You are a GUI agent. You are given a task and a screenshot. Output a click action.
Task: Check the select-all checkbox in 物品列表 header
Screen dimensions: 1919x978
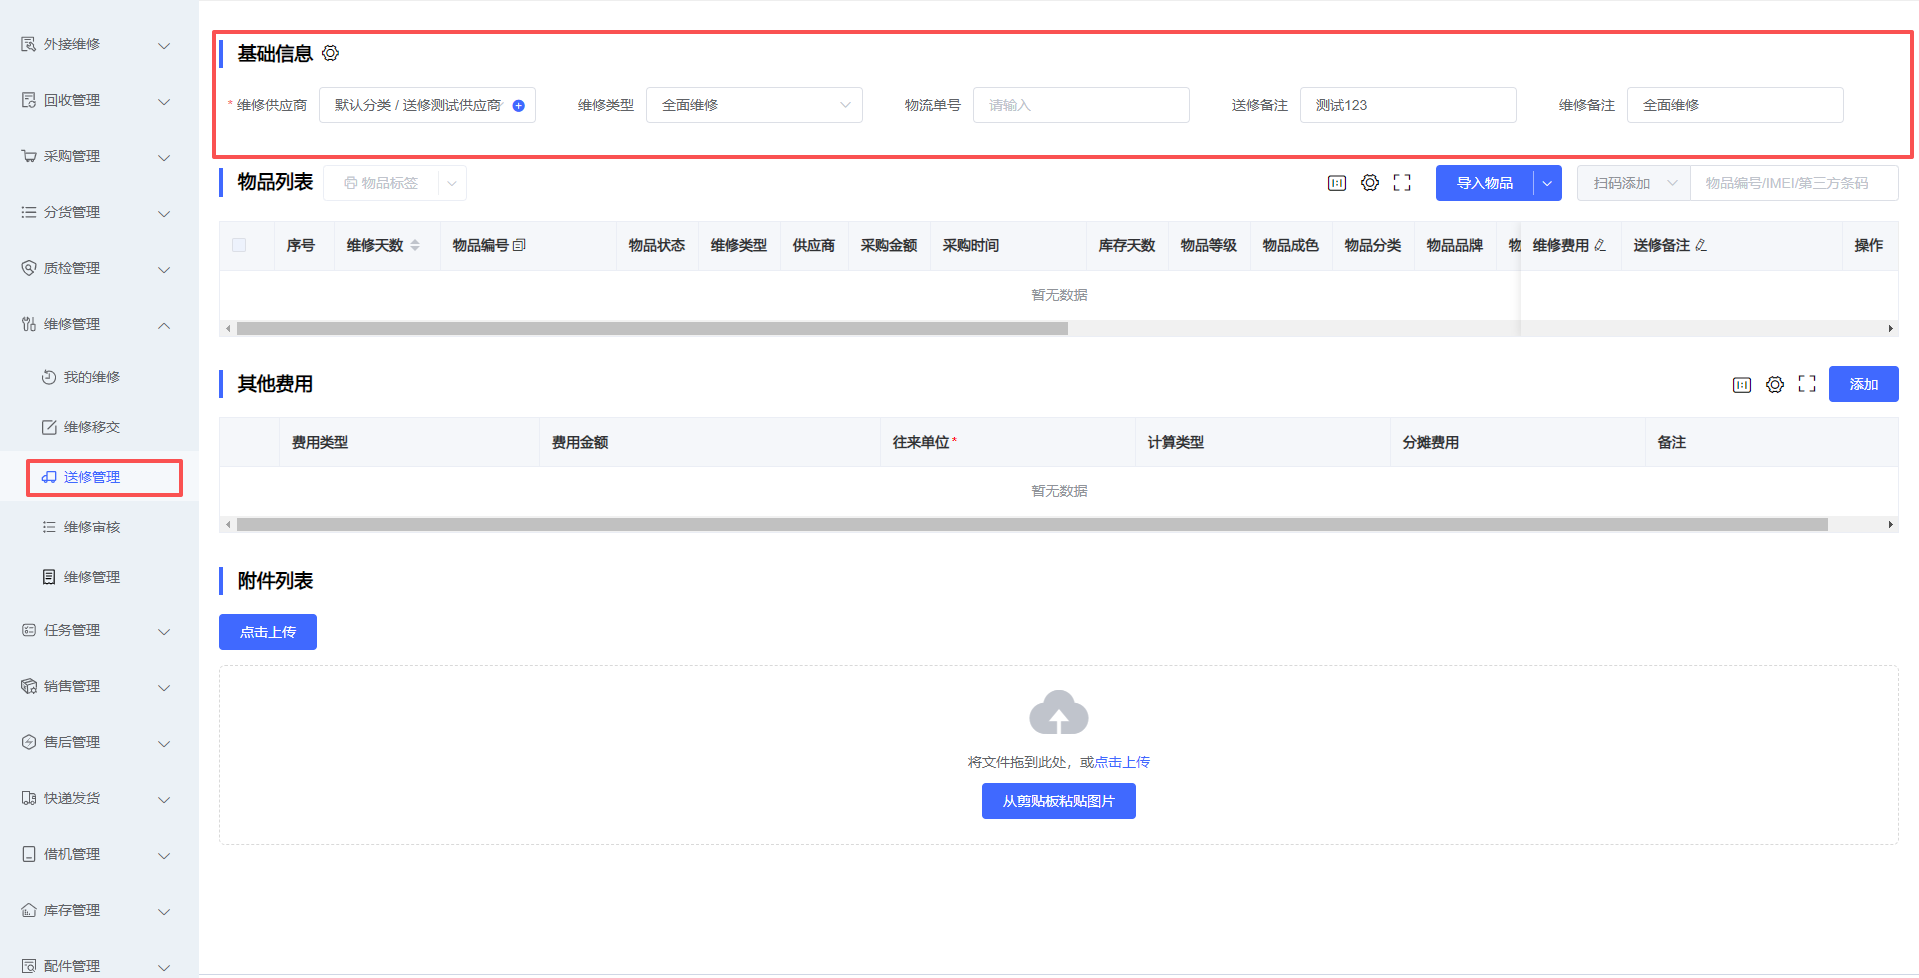click(239, 246)
